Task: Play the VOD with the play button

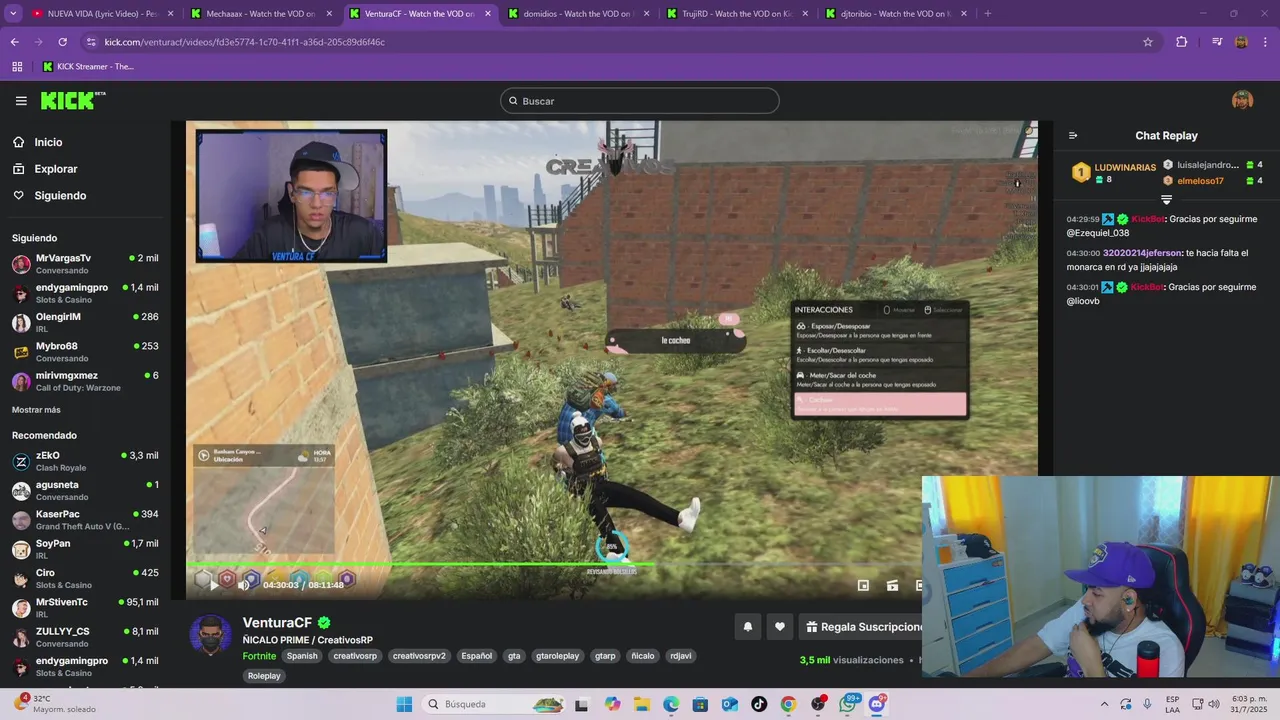Action: tap(214, 585)
